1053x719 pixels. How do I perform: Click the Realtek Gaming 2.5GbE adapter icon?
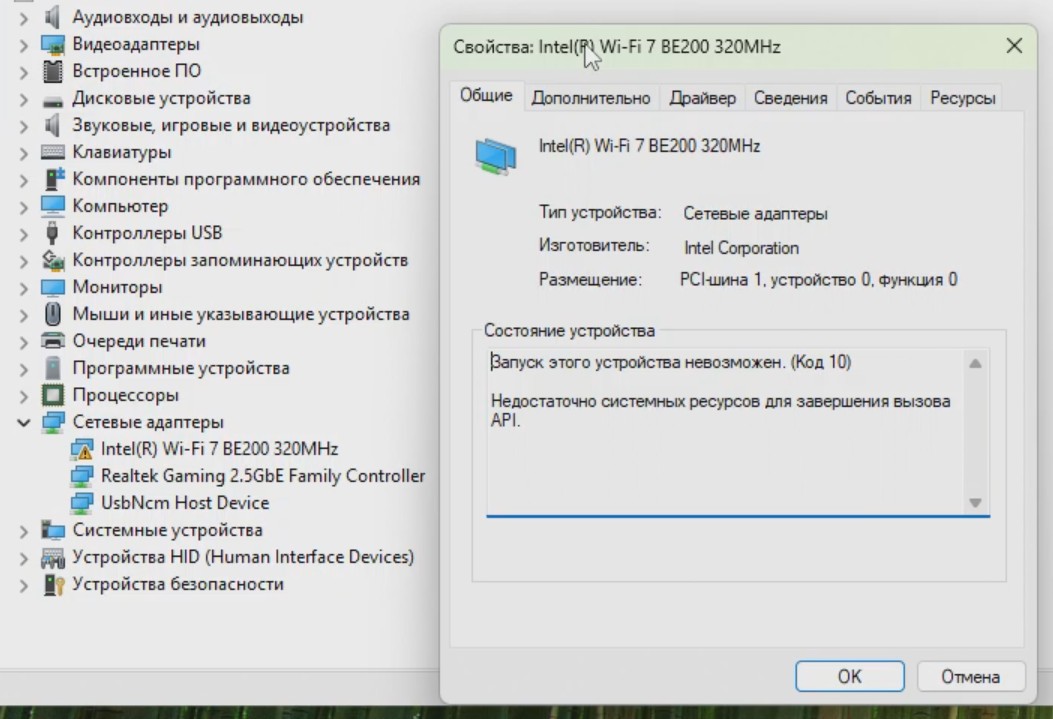[x=82, y=476]
